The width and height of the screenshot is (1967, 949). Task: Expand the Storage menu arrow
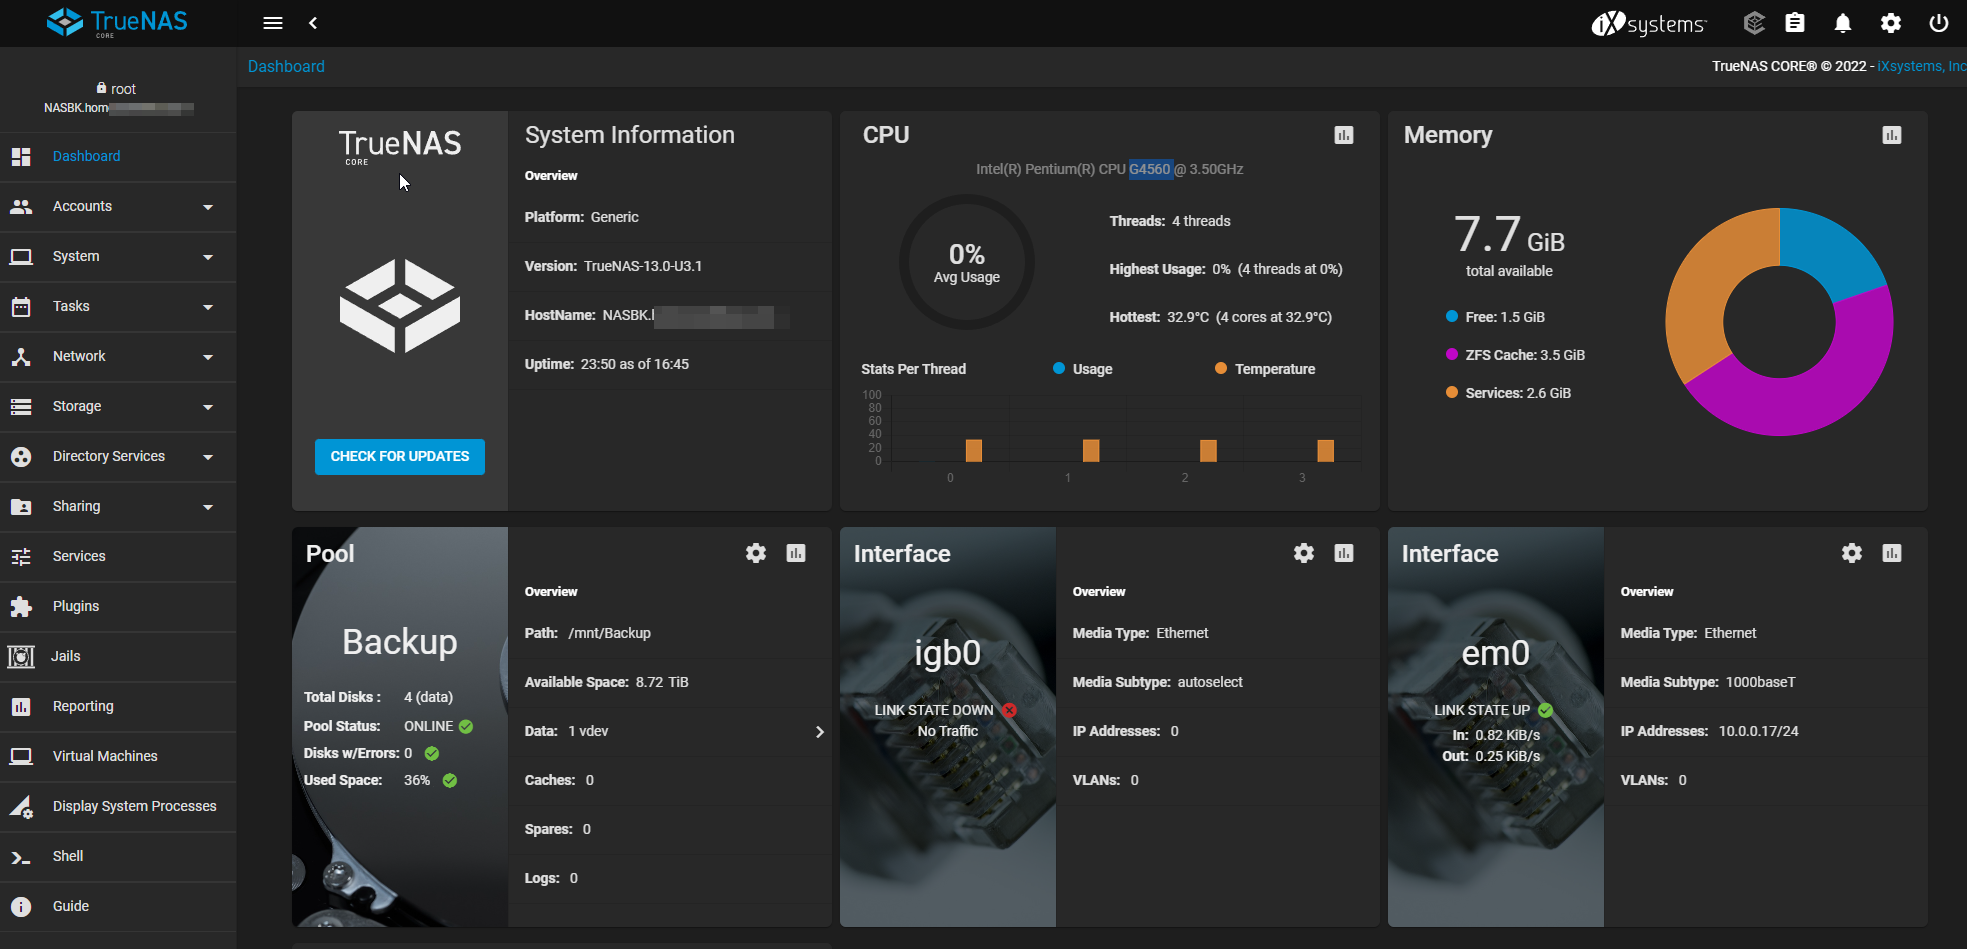208,407
